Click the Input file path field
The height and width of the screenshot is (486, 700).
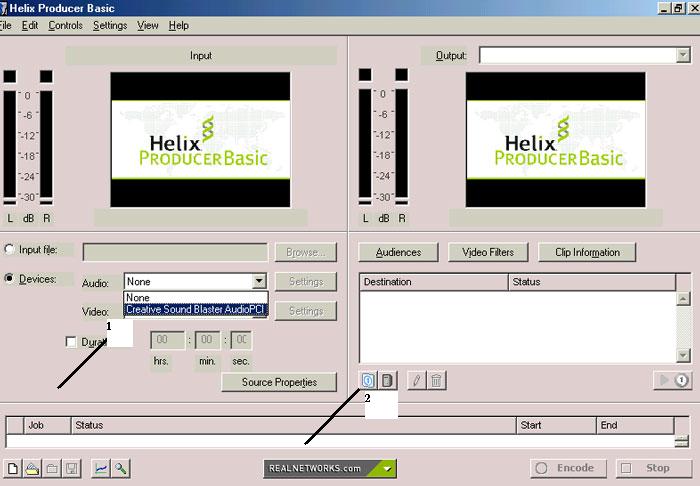[175, 252]
